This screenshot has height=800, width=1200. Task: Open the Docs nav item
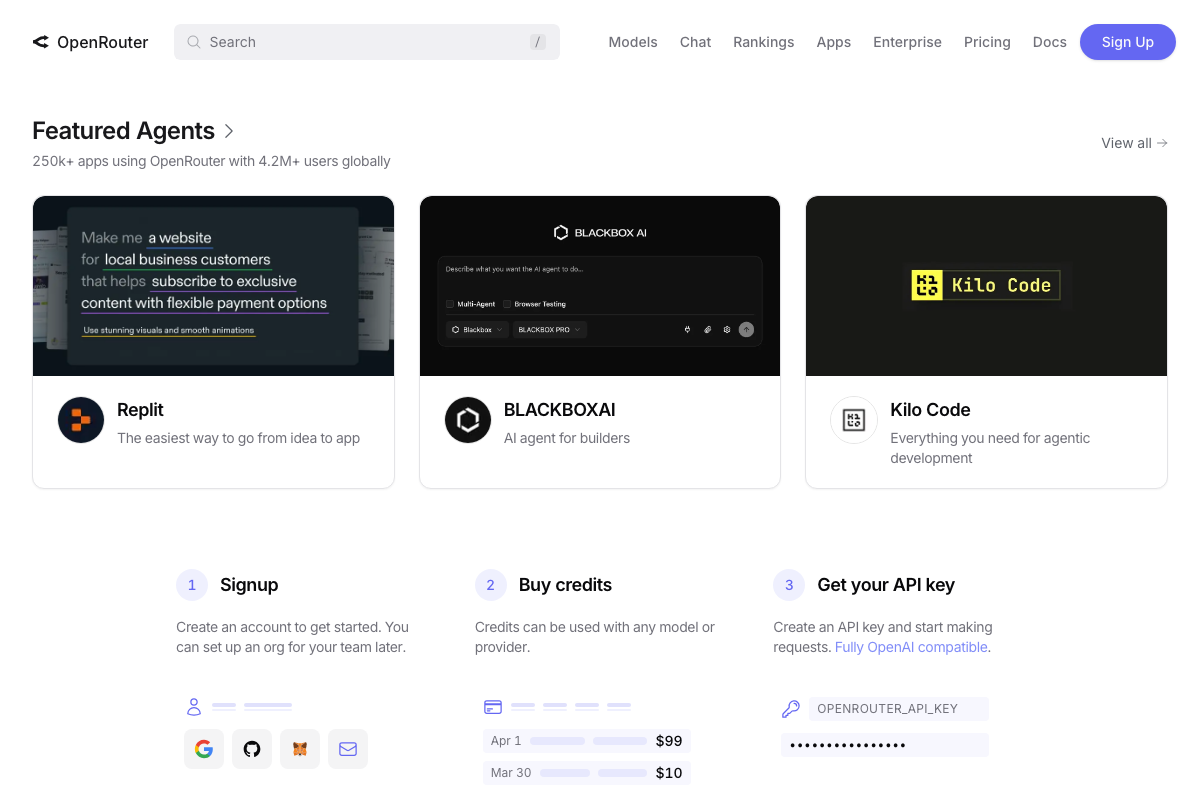(x=1049, y=42)
